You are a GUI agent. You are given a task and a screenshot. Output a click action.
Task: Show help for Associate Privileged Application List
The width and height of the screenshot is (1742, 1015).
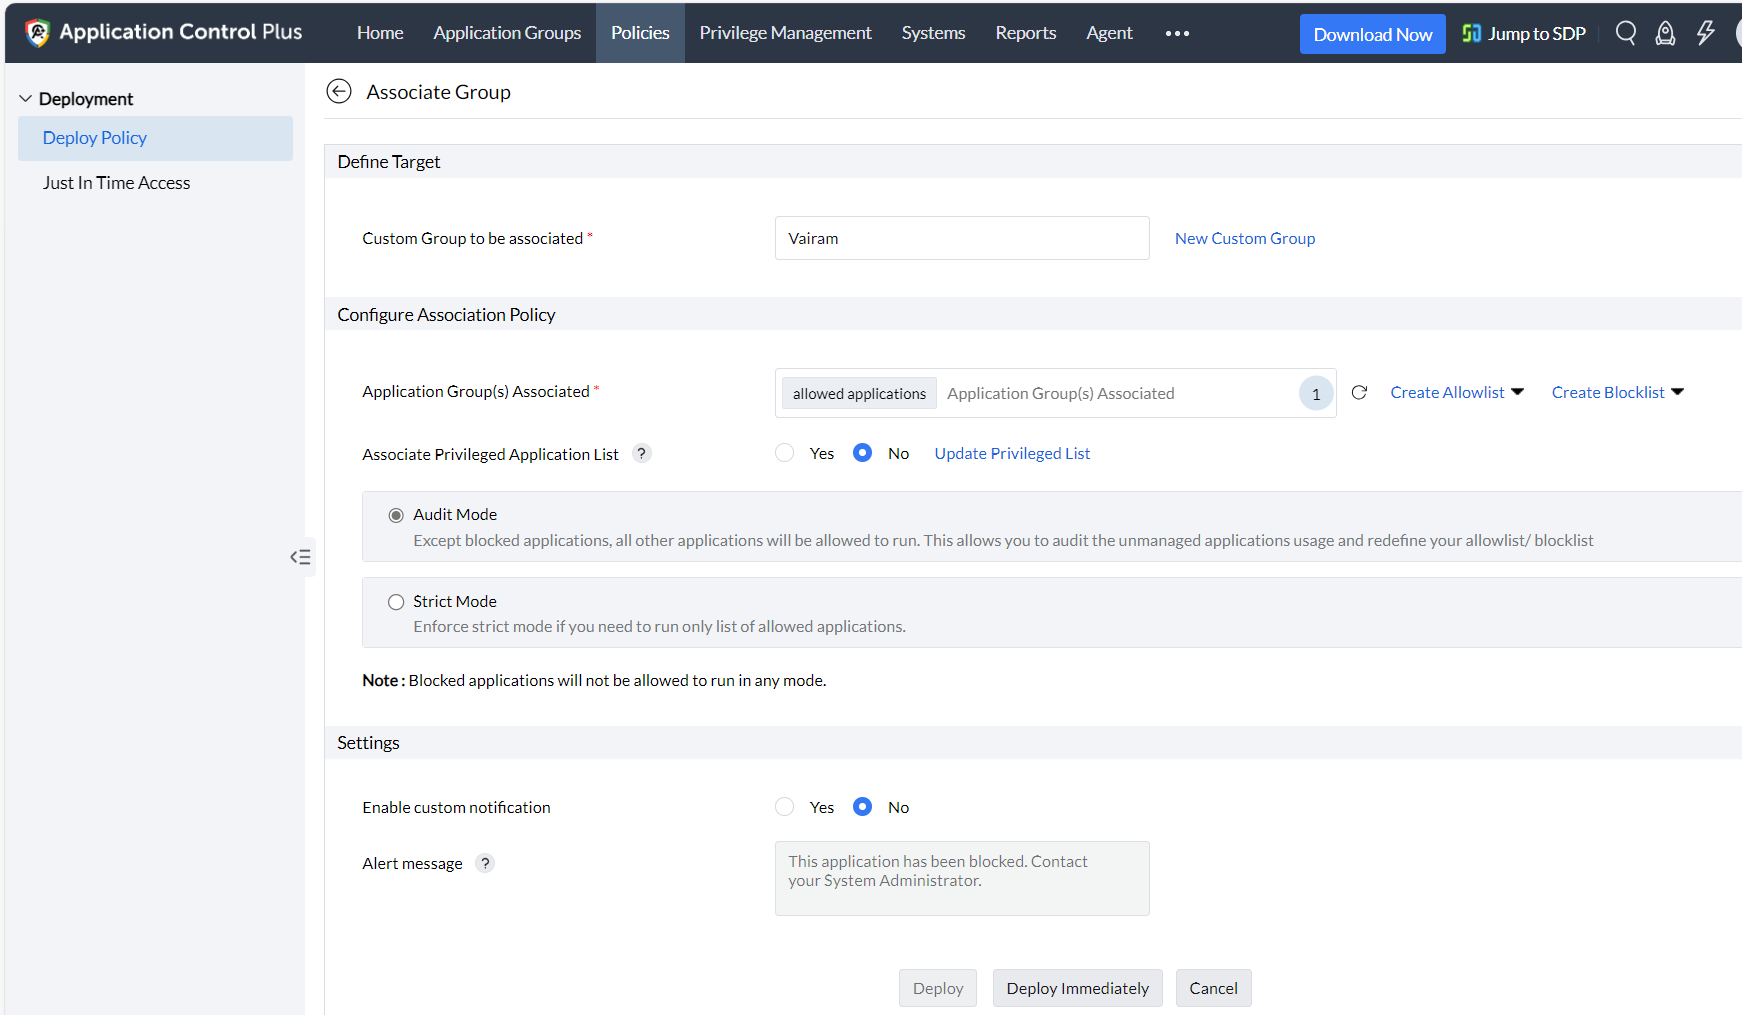[x=642, y=454]
